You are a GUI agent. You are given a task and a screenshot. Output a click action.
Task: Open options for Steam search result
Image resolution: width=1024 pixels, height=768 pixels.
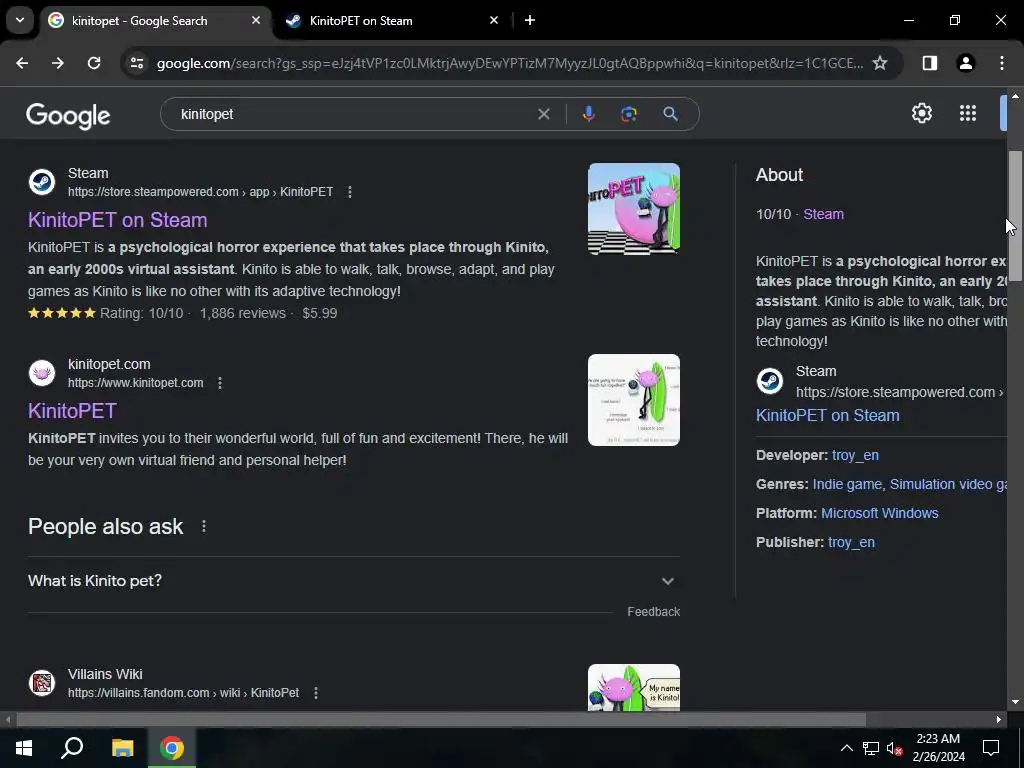tap(350, 192)
